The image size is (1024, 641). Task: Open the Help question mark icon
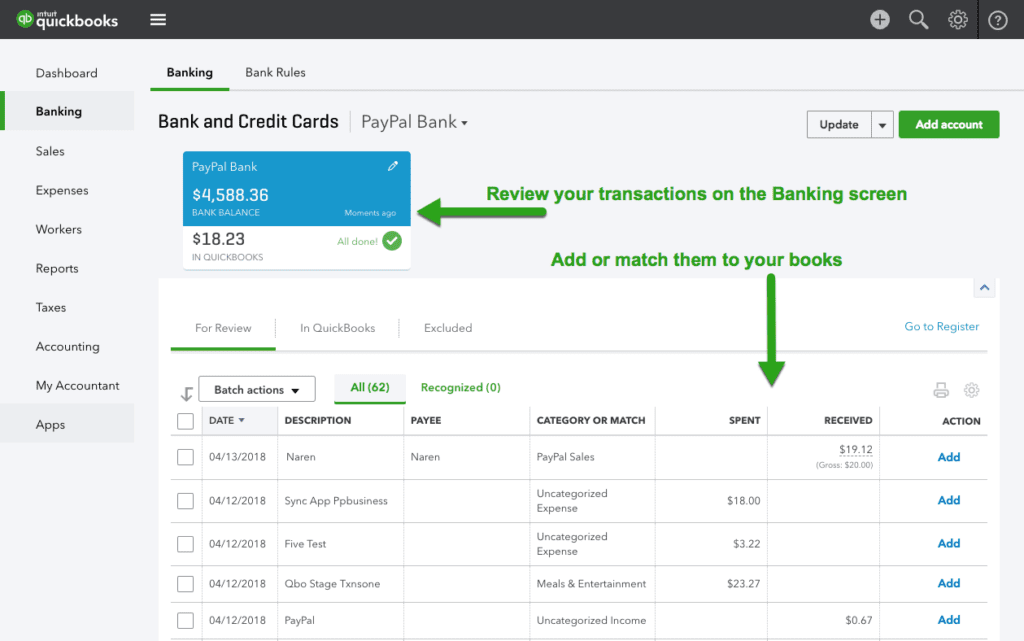coord(997,19)
